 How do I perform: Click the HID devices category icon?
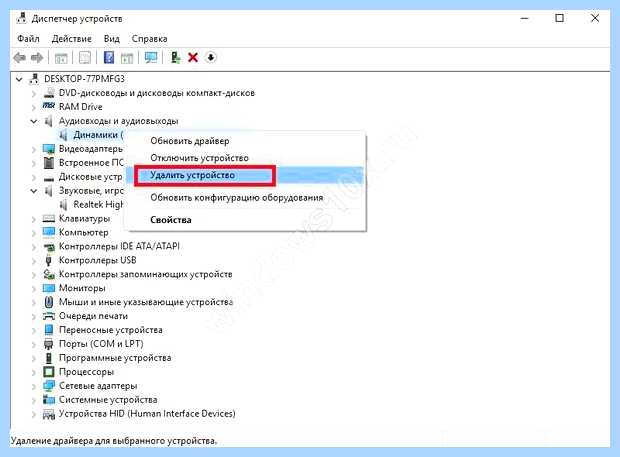(49, 414)
